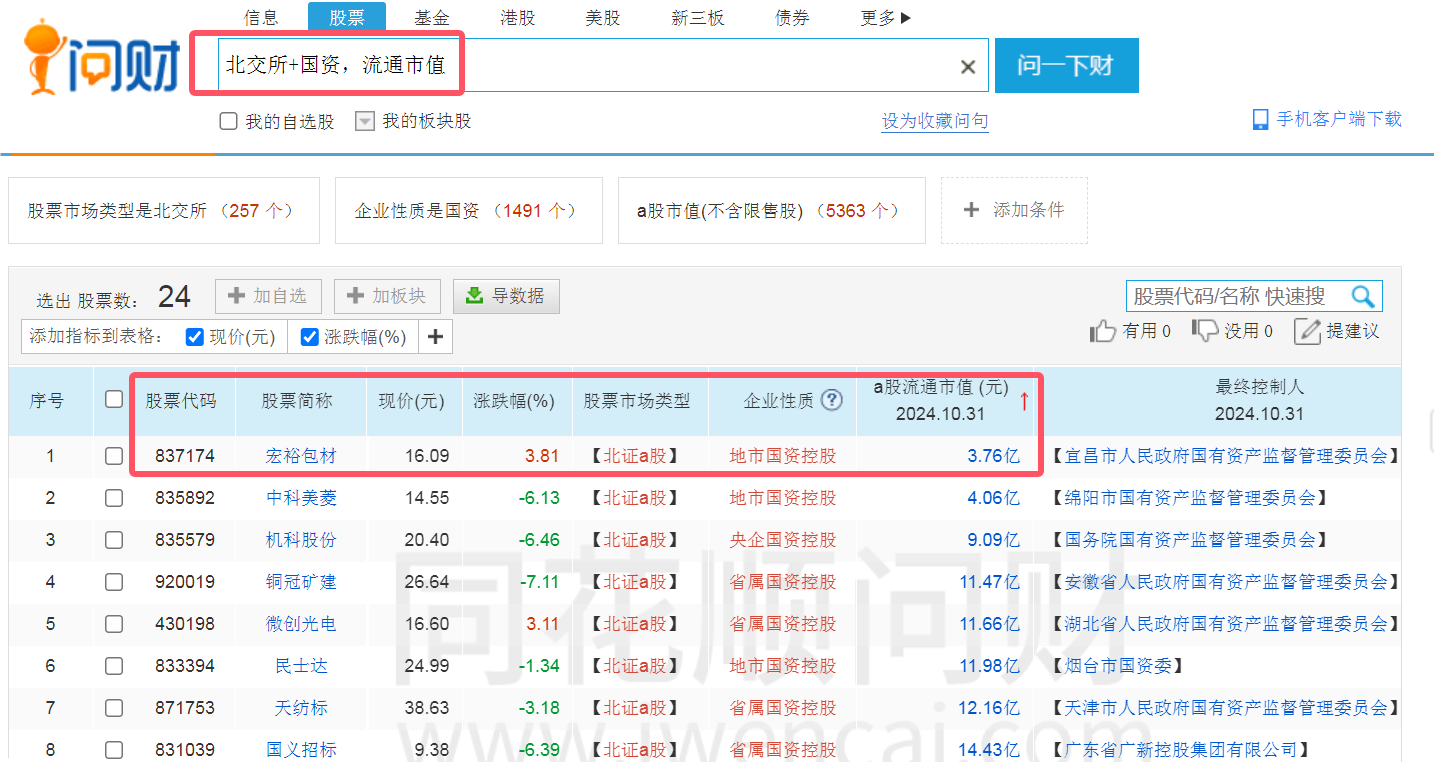
Task: Open stock link 国义招标
Action: click(301, 749)
